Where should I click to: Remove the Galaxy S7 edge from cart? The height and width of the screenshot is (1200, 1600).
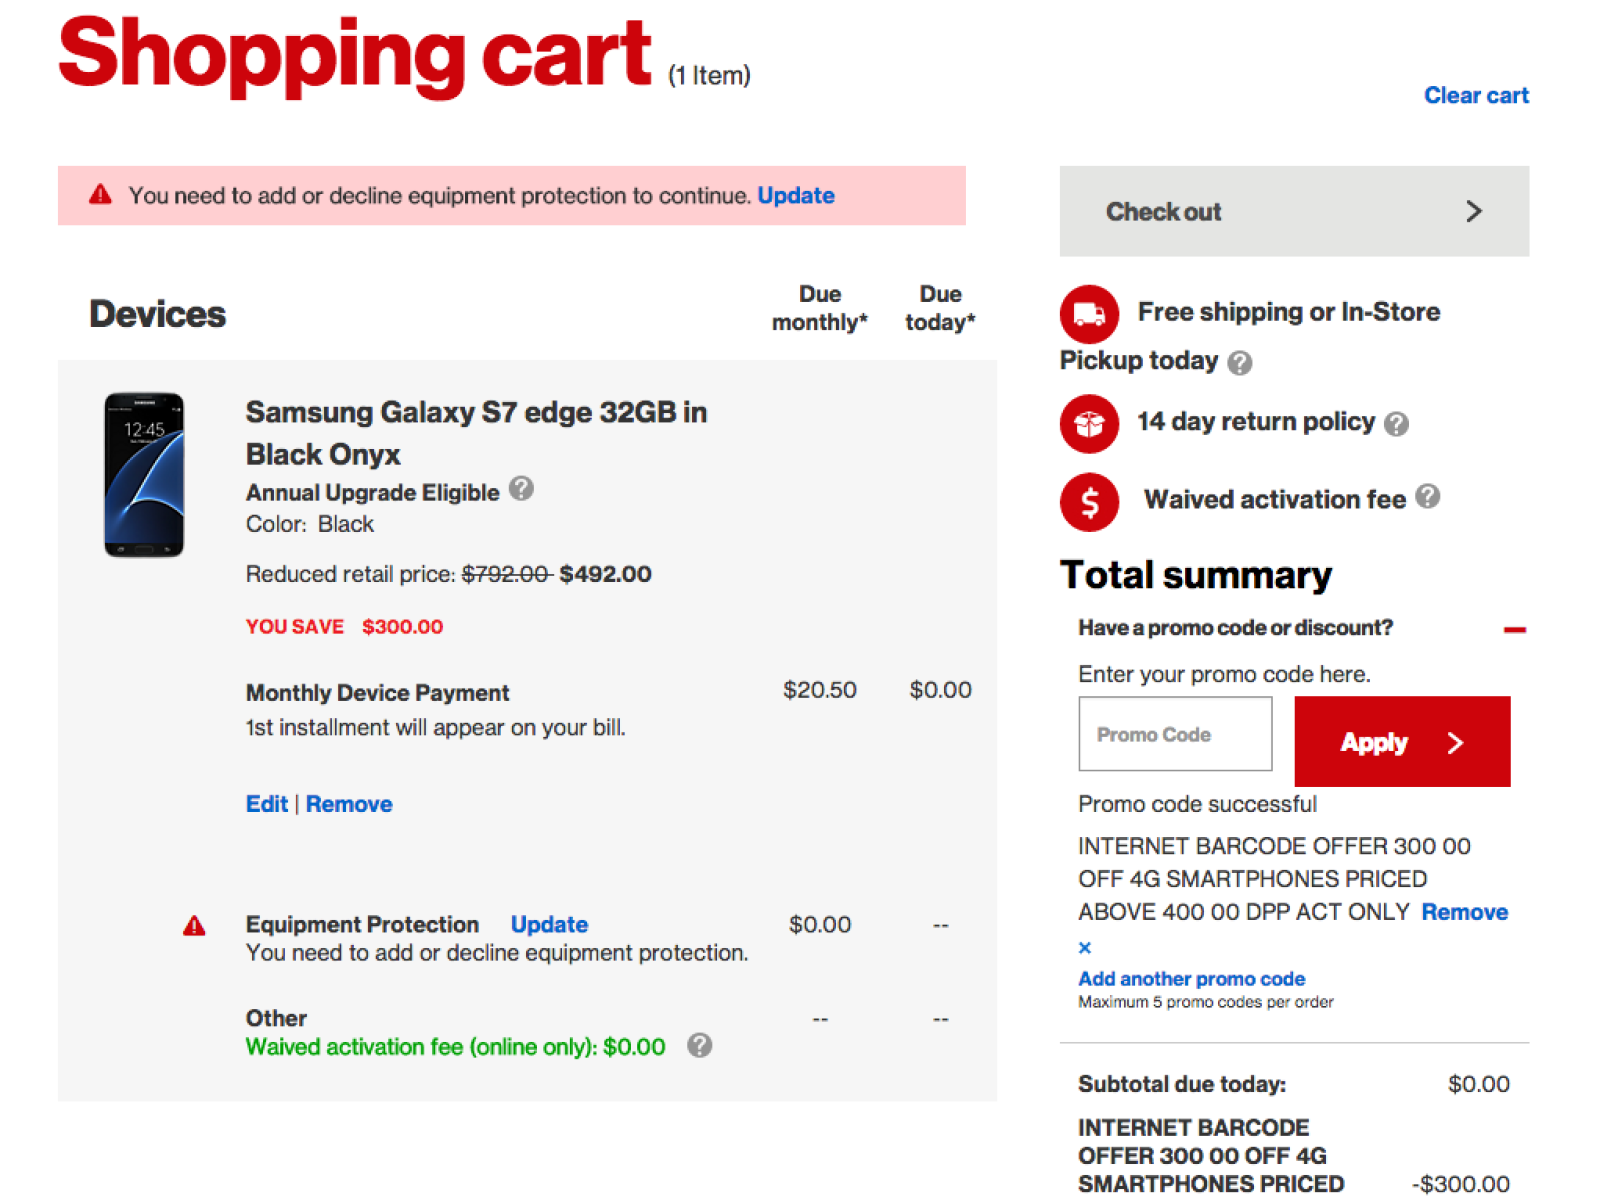coord(349,804)
